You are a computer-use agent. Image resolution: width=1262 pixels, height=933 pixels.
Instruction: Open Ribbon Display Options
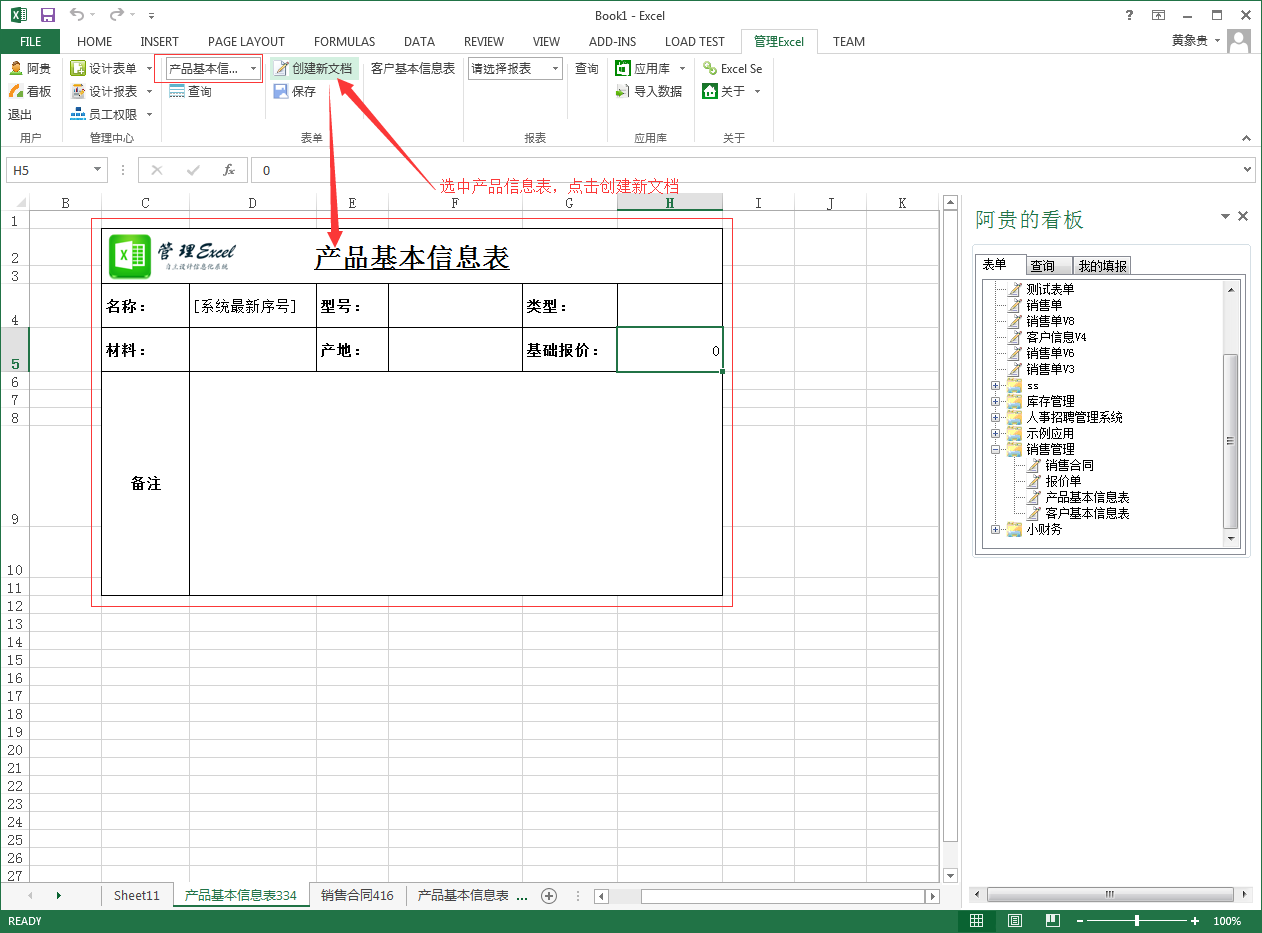tap(1158, 15)
